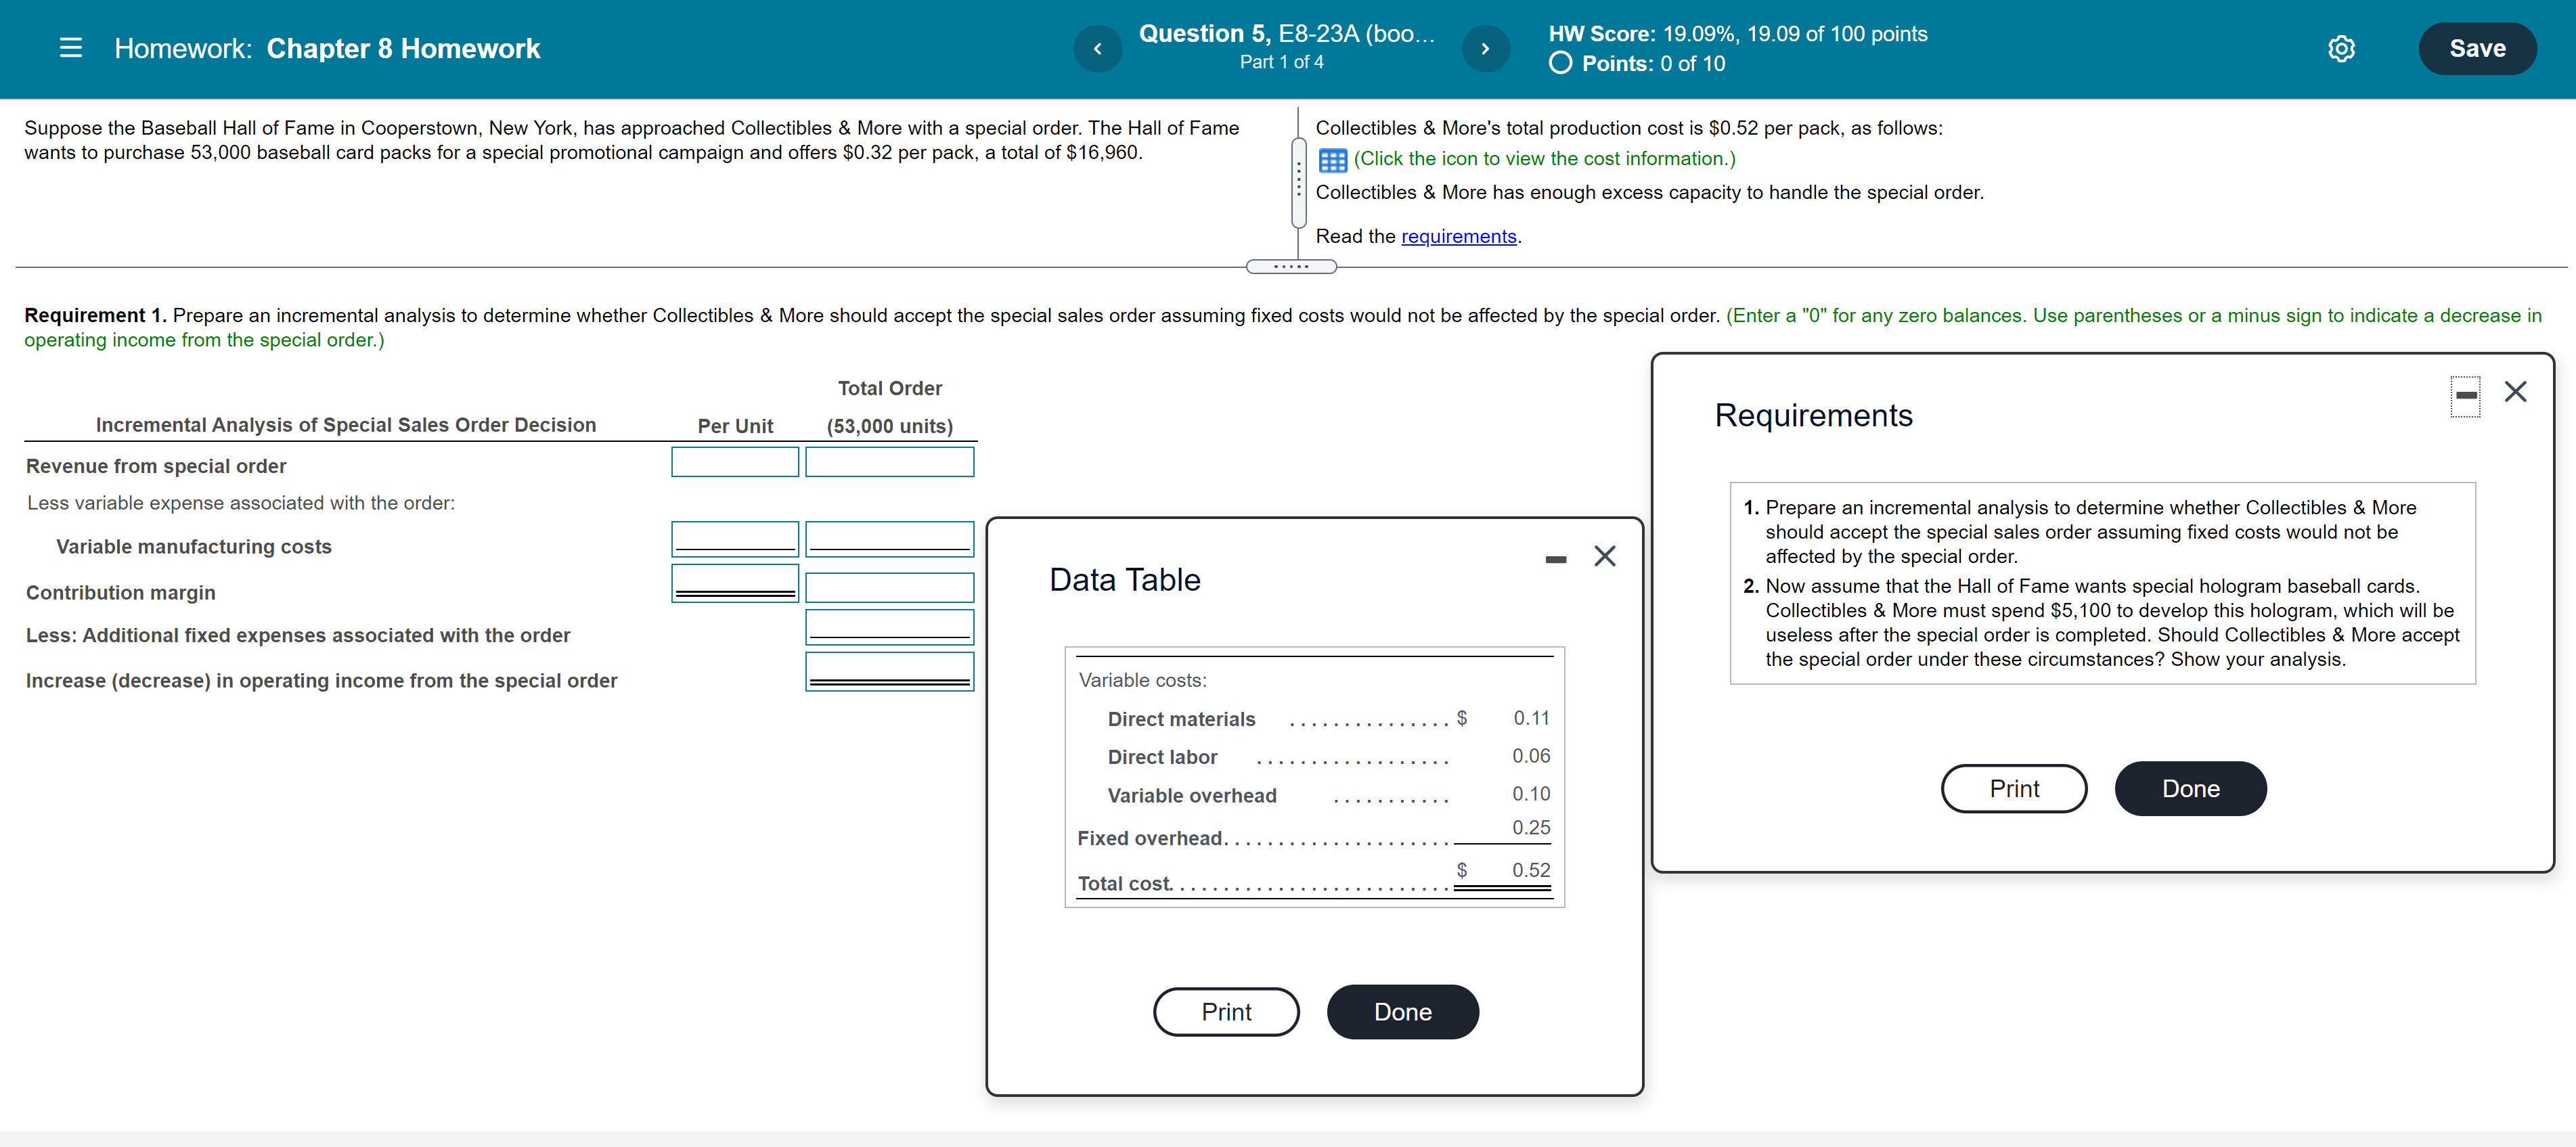
Task: Enter per unit revenue from special order
Action: point(734,462)
